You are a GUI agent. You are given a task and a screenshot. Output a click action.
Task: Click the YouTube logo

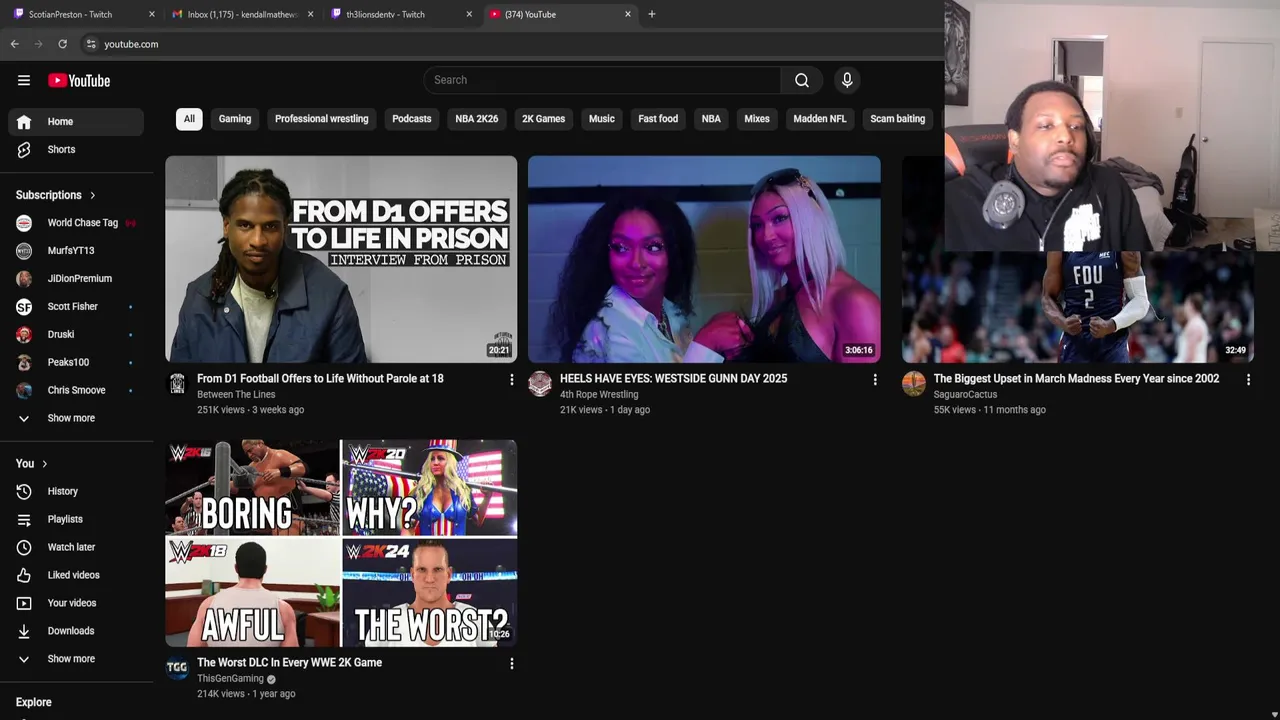click(x=79, y=80)
